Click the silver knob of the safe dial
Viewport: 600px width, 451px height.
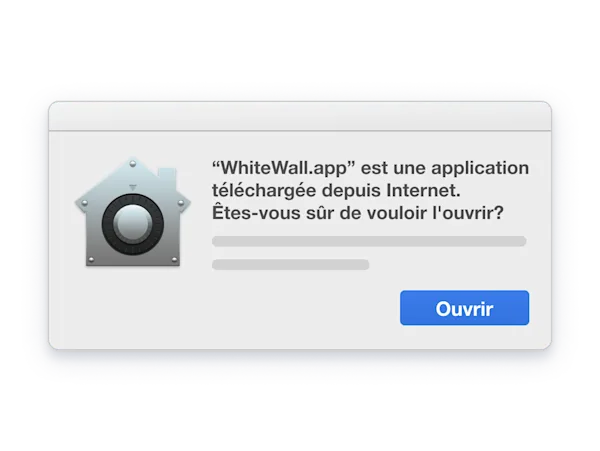point(132,224)
